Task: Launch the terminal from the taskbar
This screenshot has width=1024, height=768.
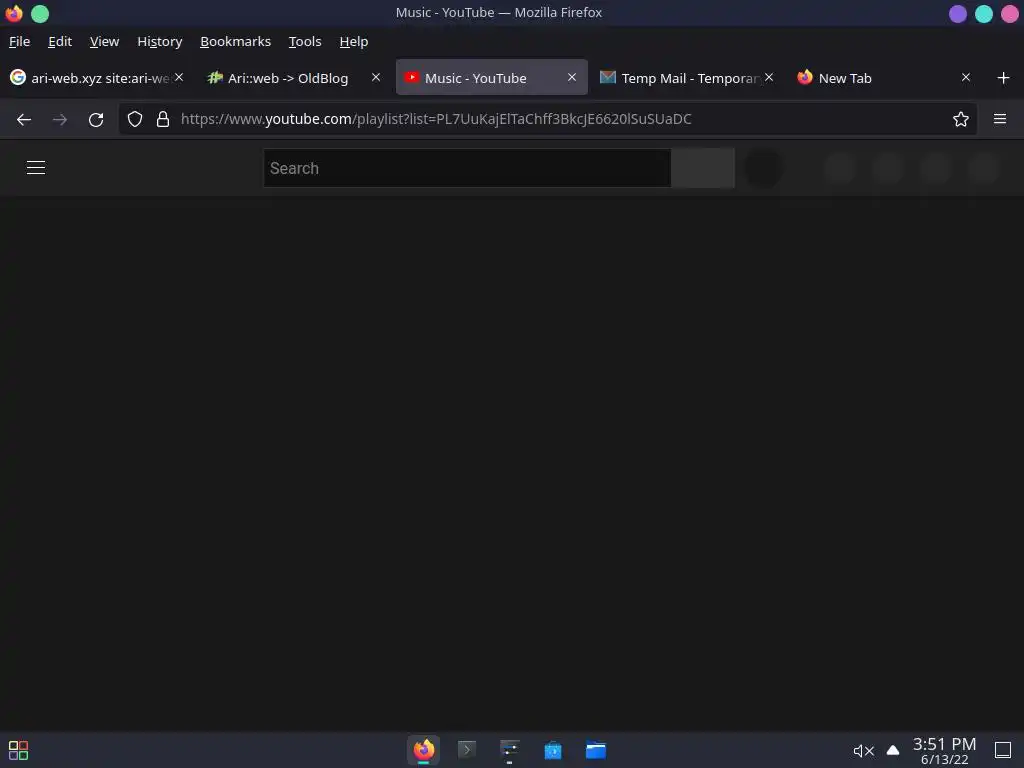Action: pyautogui.click(x=466, y=750)
